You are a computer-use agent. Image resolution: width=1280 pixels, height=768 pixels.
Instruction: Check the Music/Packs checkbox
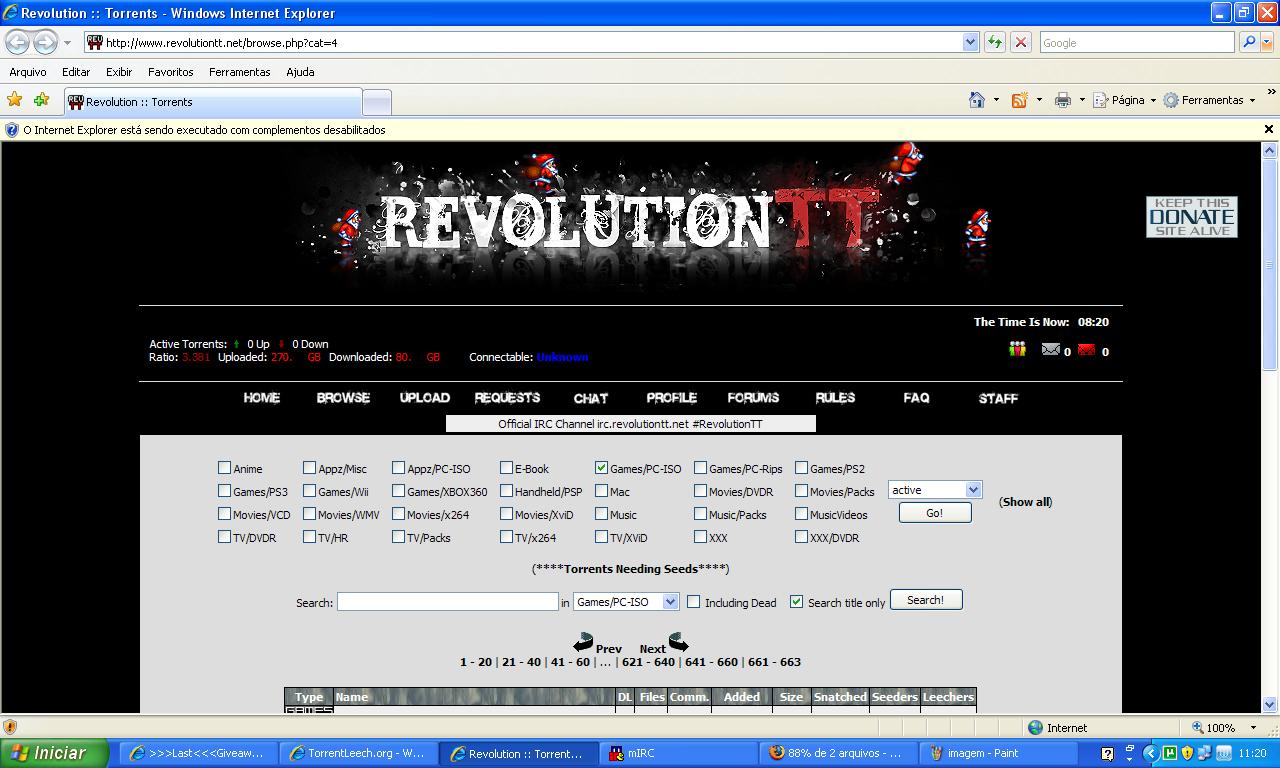coord(700,514)
